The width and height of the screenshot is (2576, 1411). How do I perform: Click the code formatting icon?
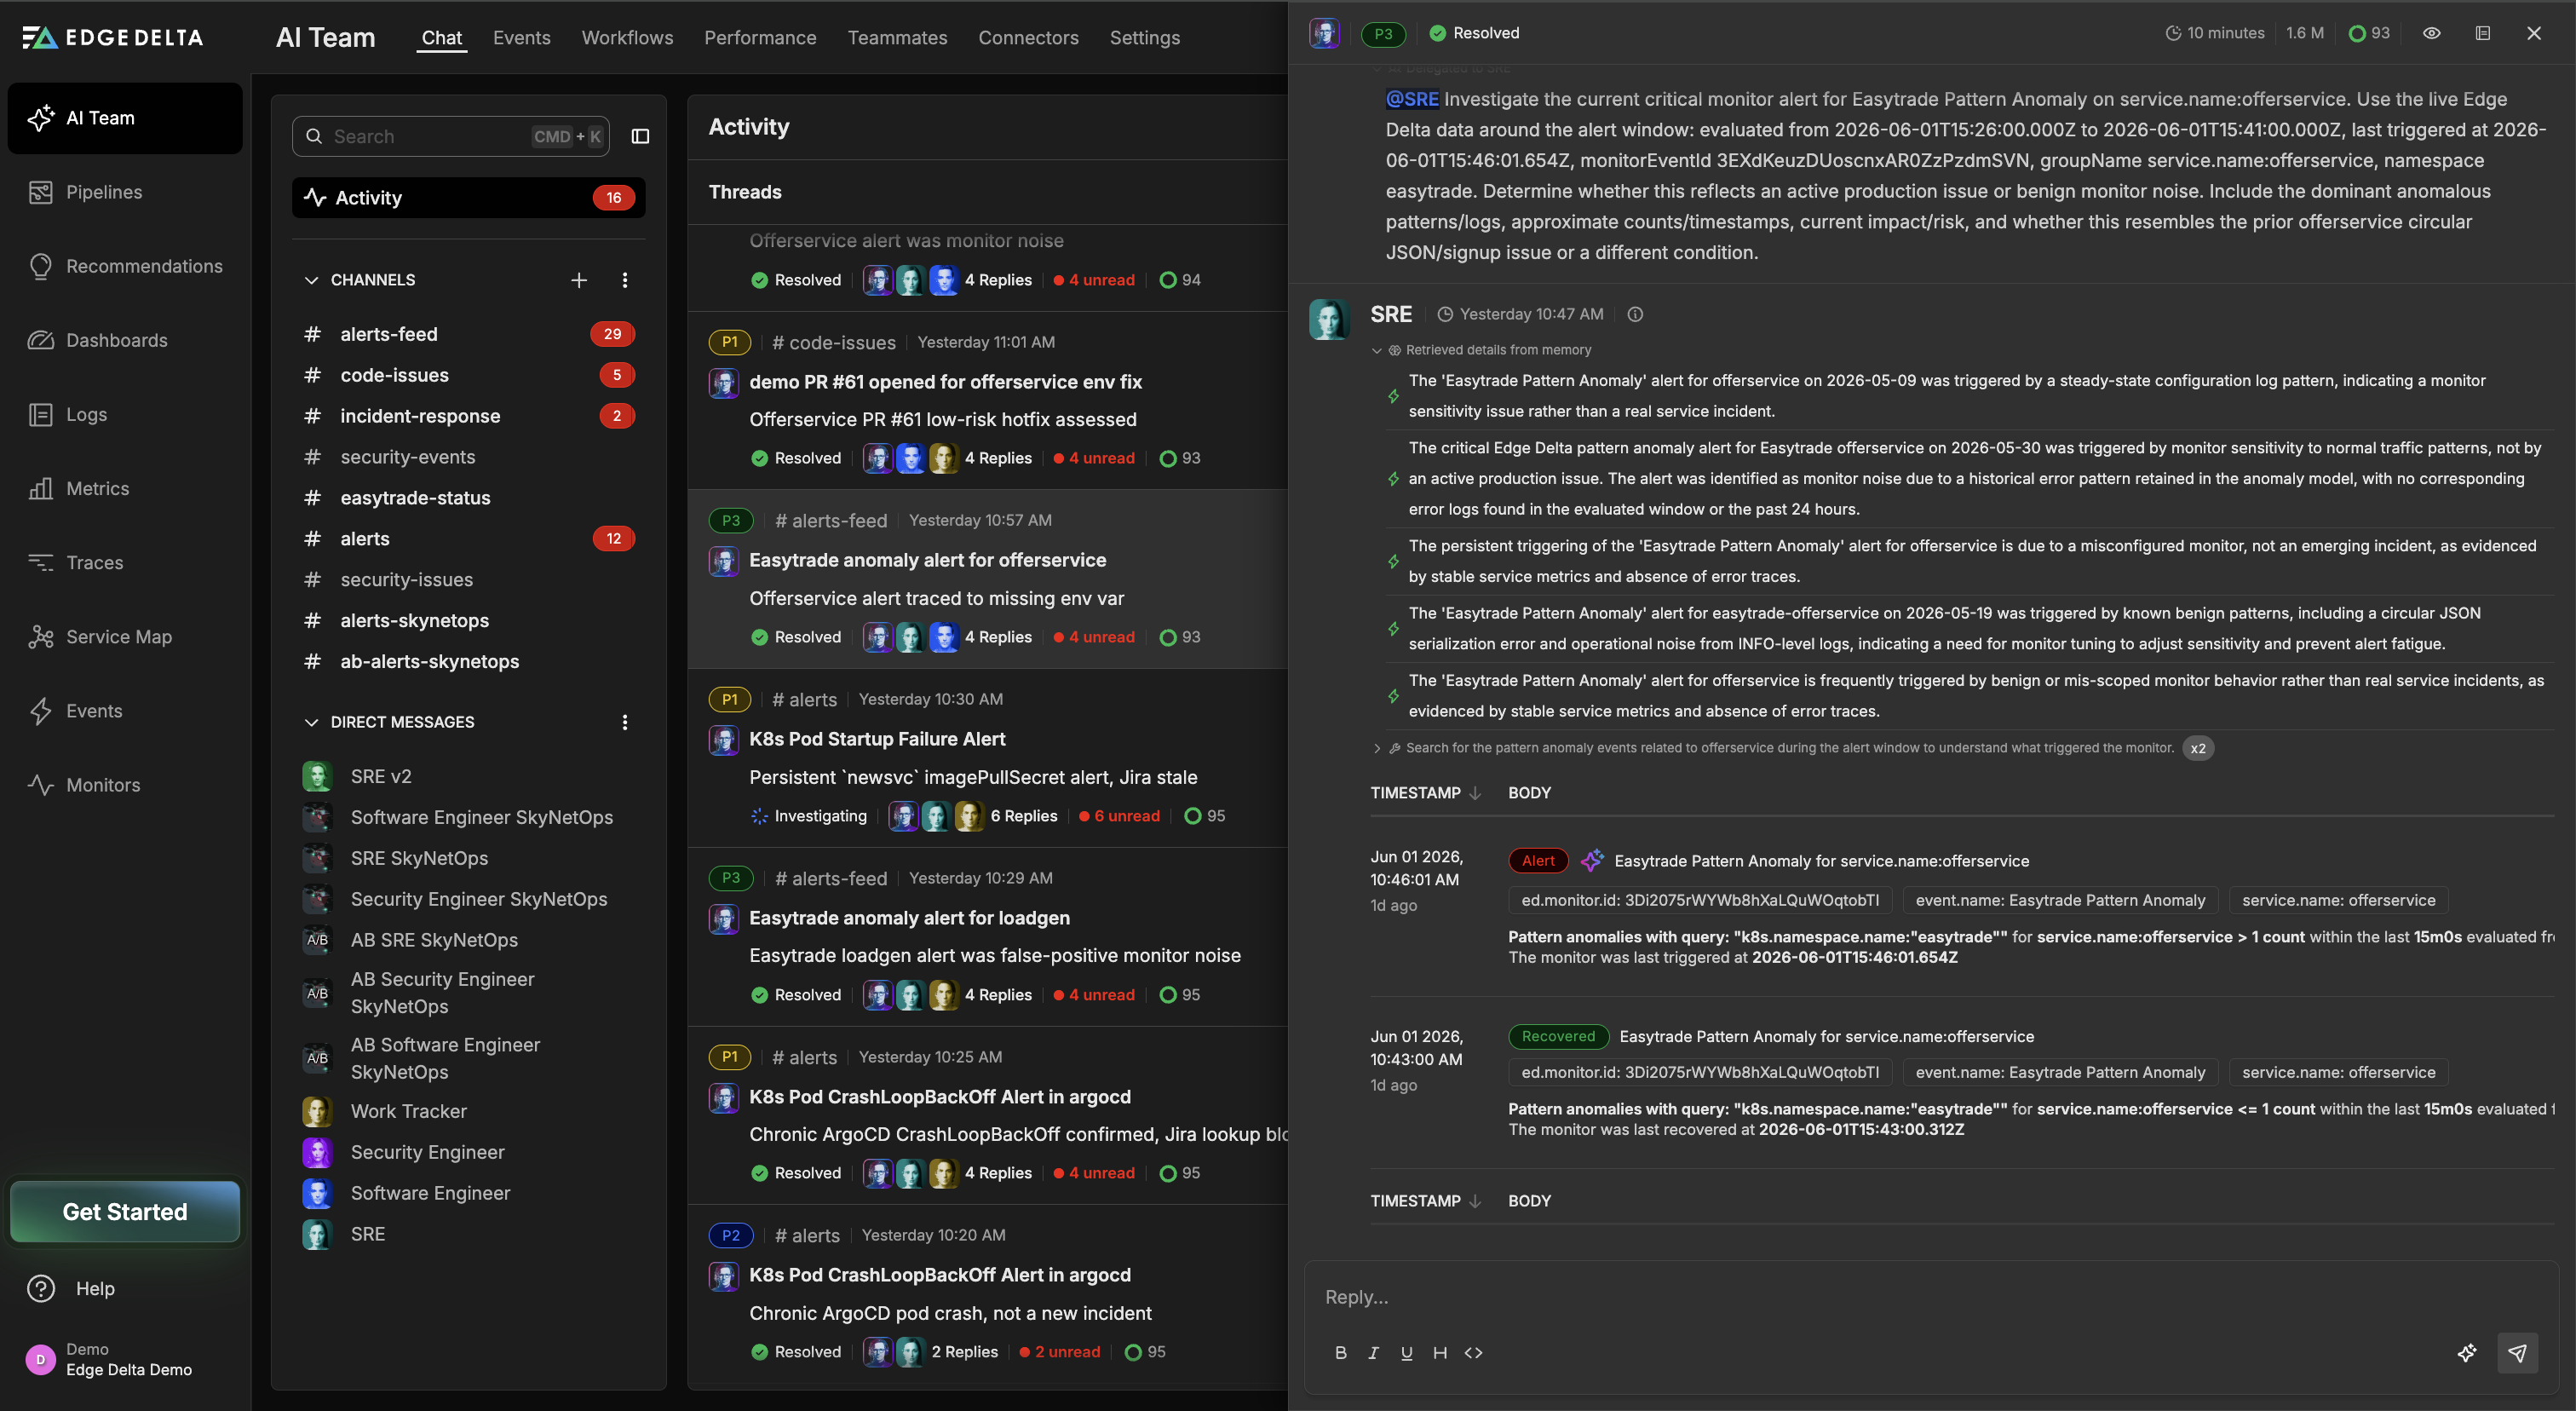click(x=1473, y=1352)
